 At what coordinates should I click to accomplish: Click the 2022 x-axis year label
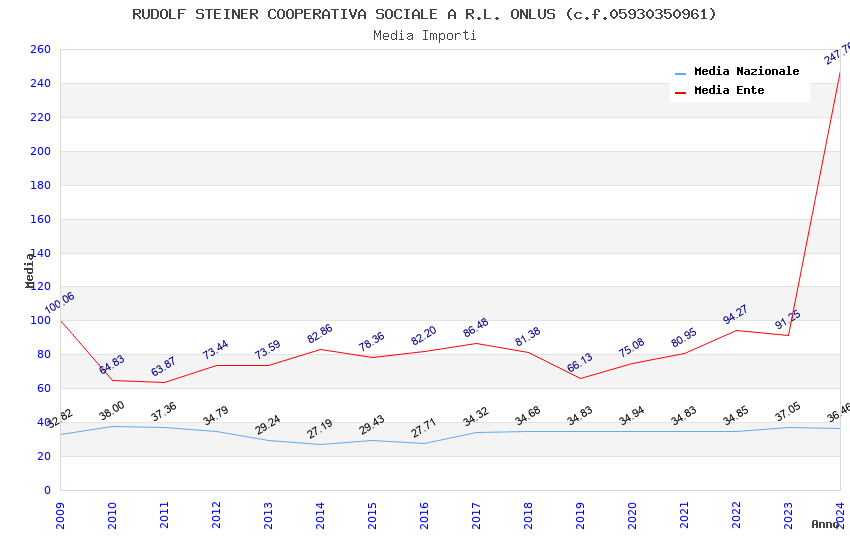(x=737, y=515)
